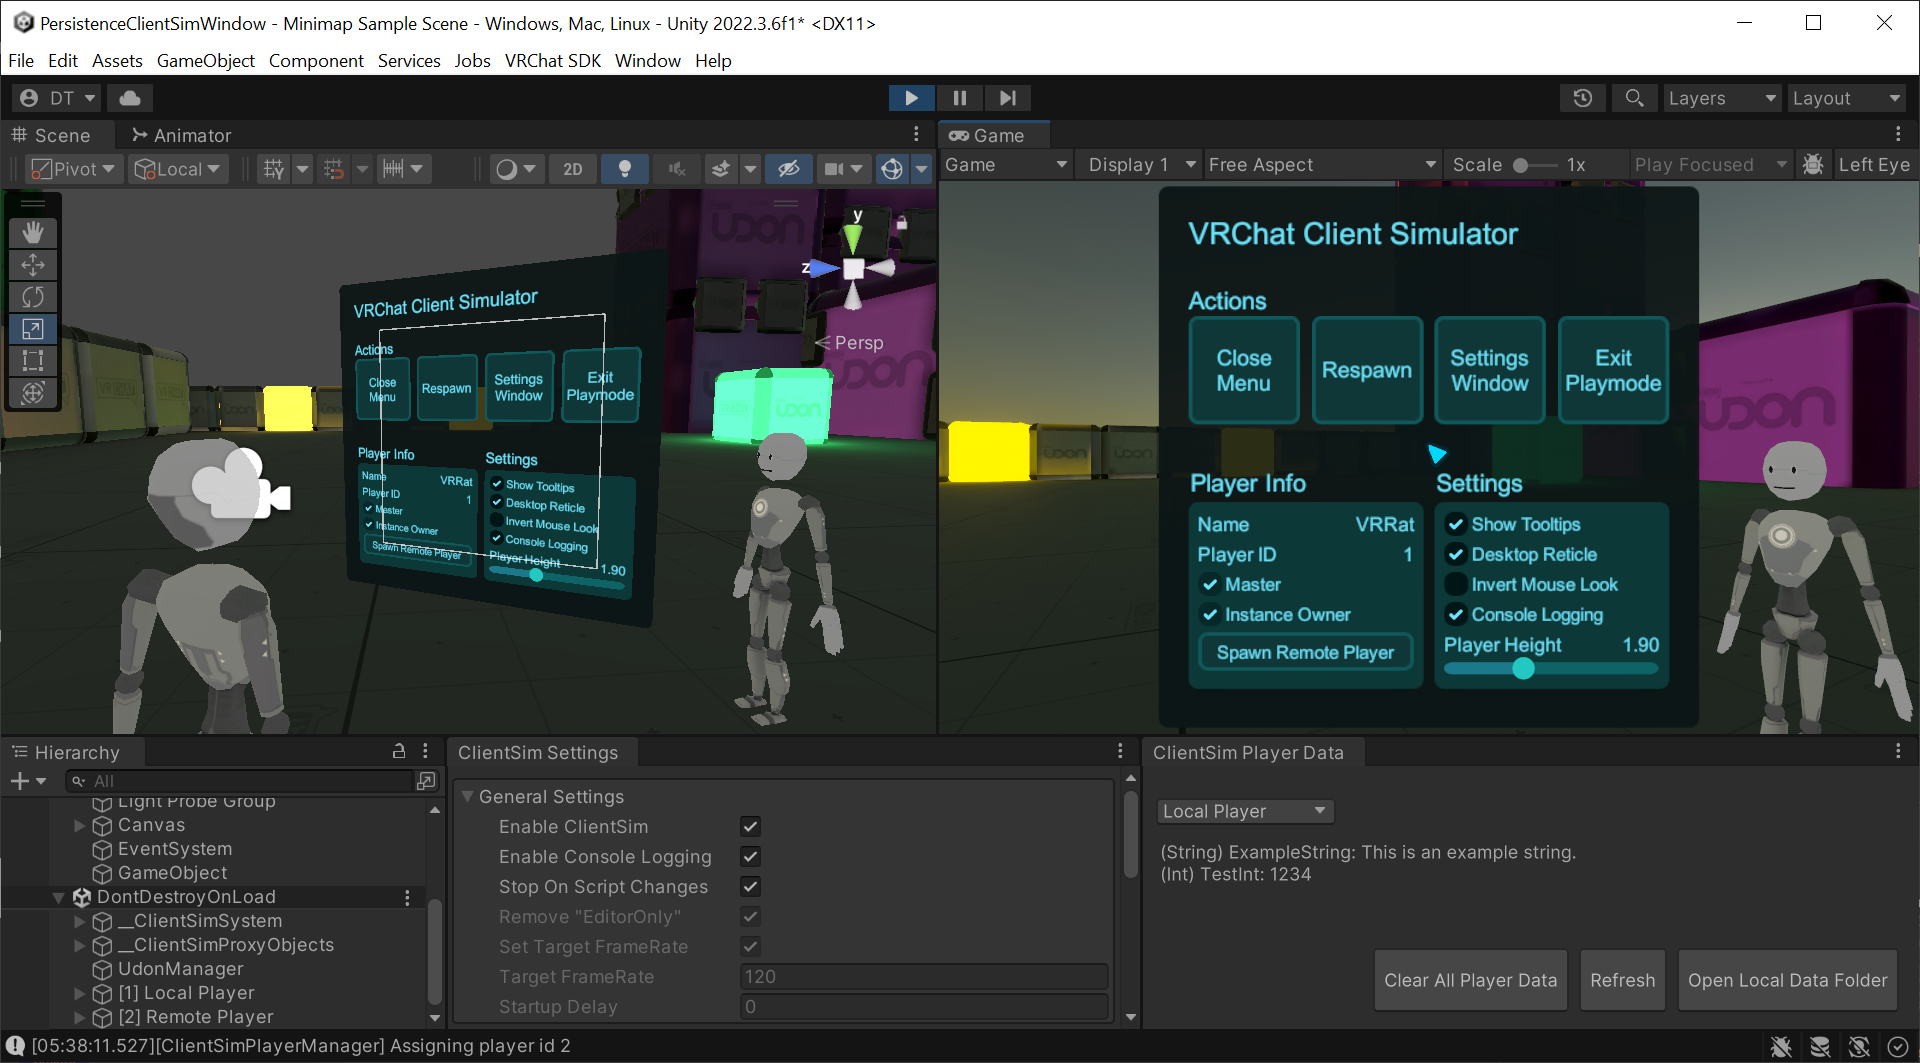Click the Play button in toolbar
Screen dimensions: 1920x1063
(x=911, y=98)
